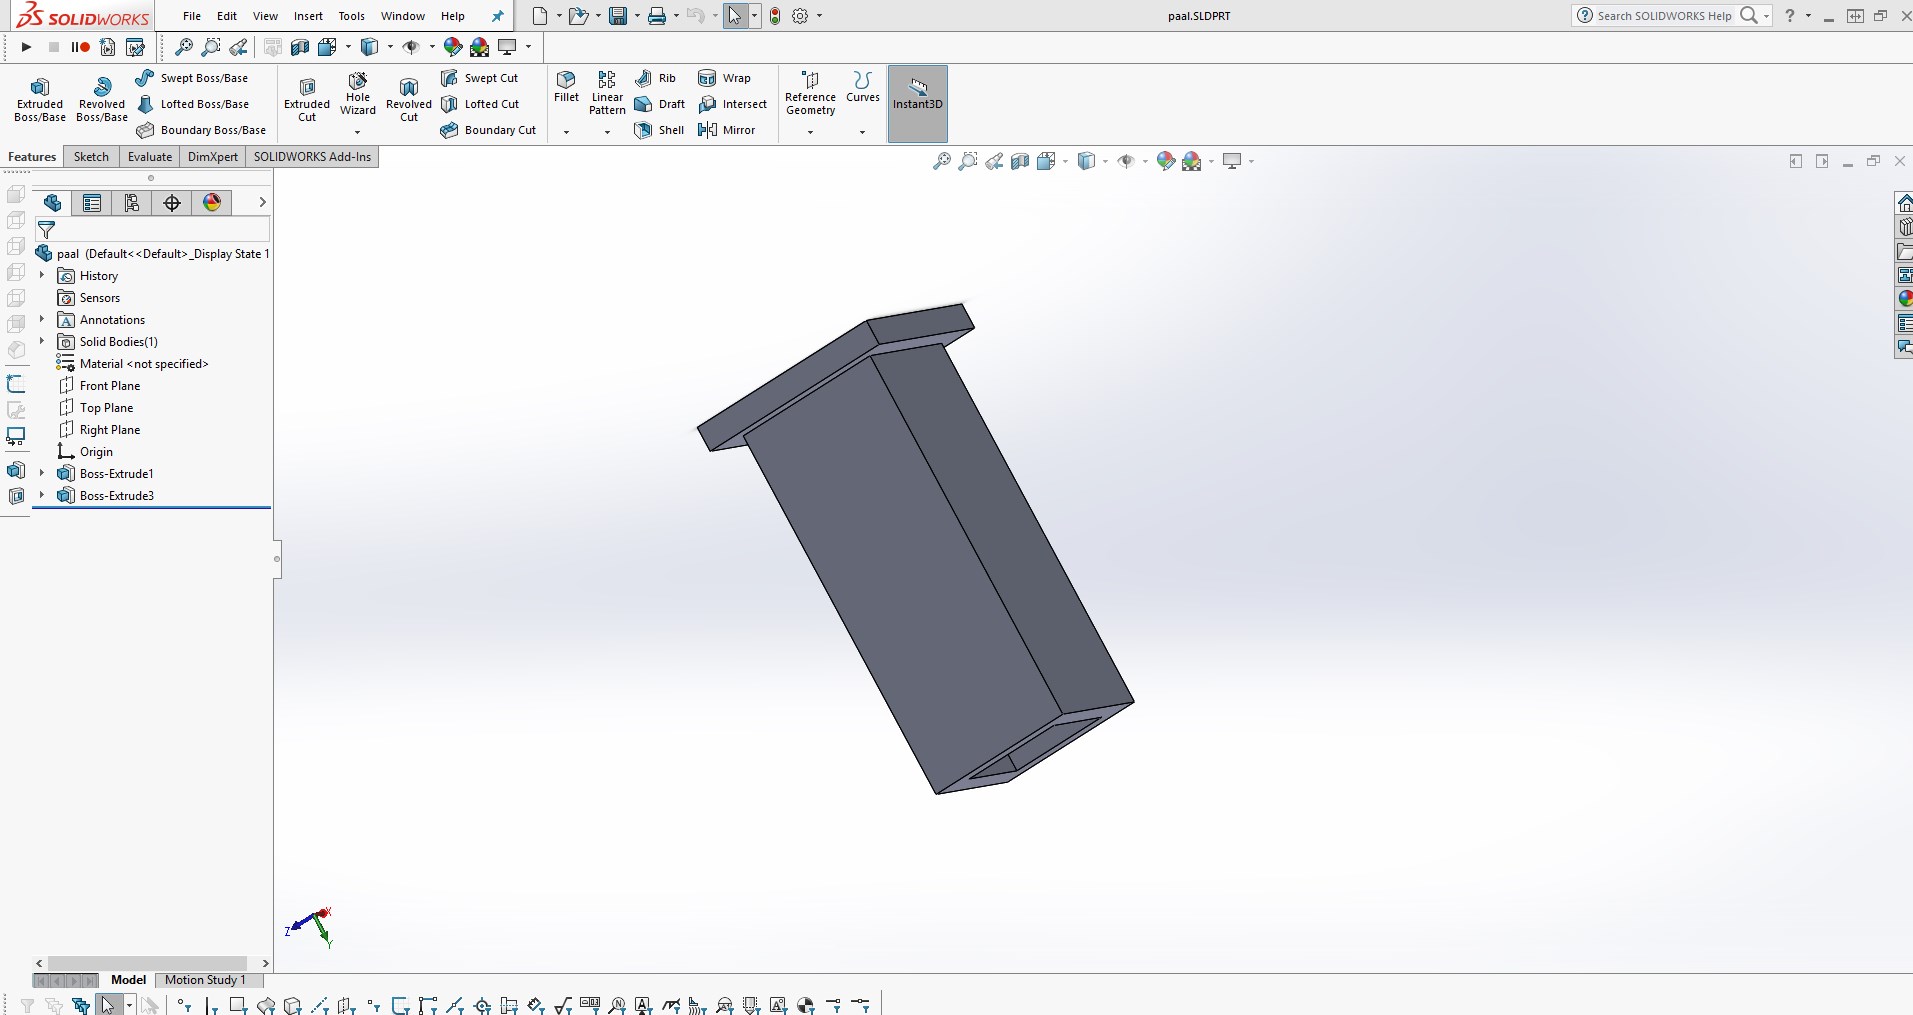The height and width of the screenshot is (1015, 1913).
Task: Open the Hole Wizard dropdown arrow
Action: [357, 132]
